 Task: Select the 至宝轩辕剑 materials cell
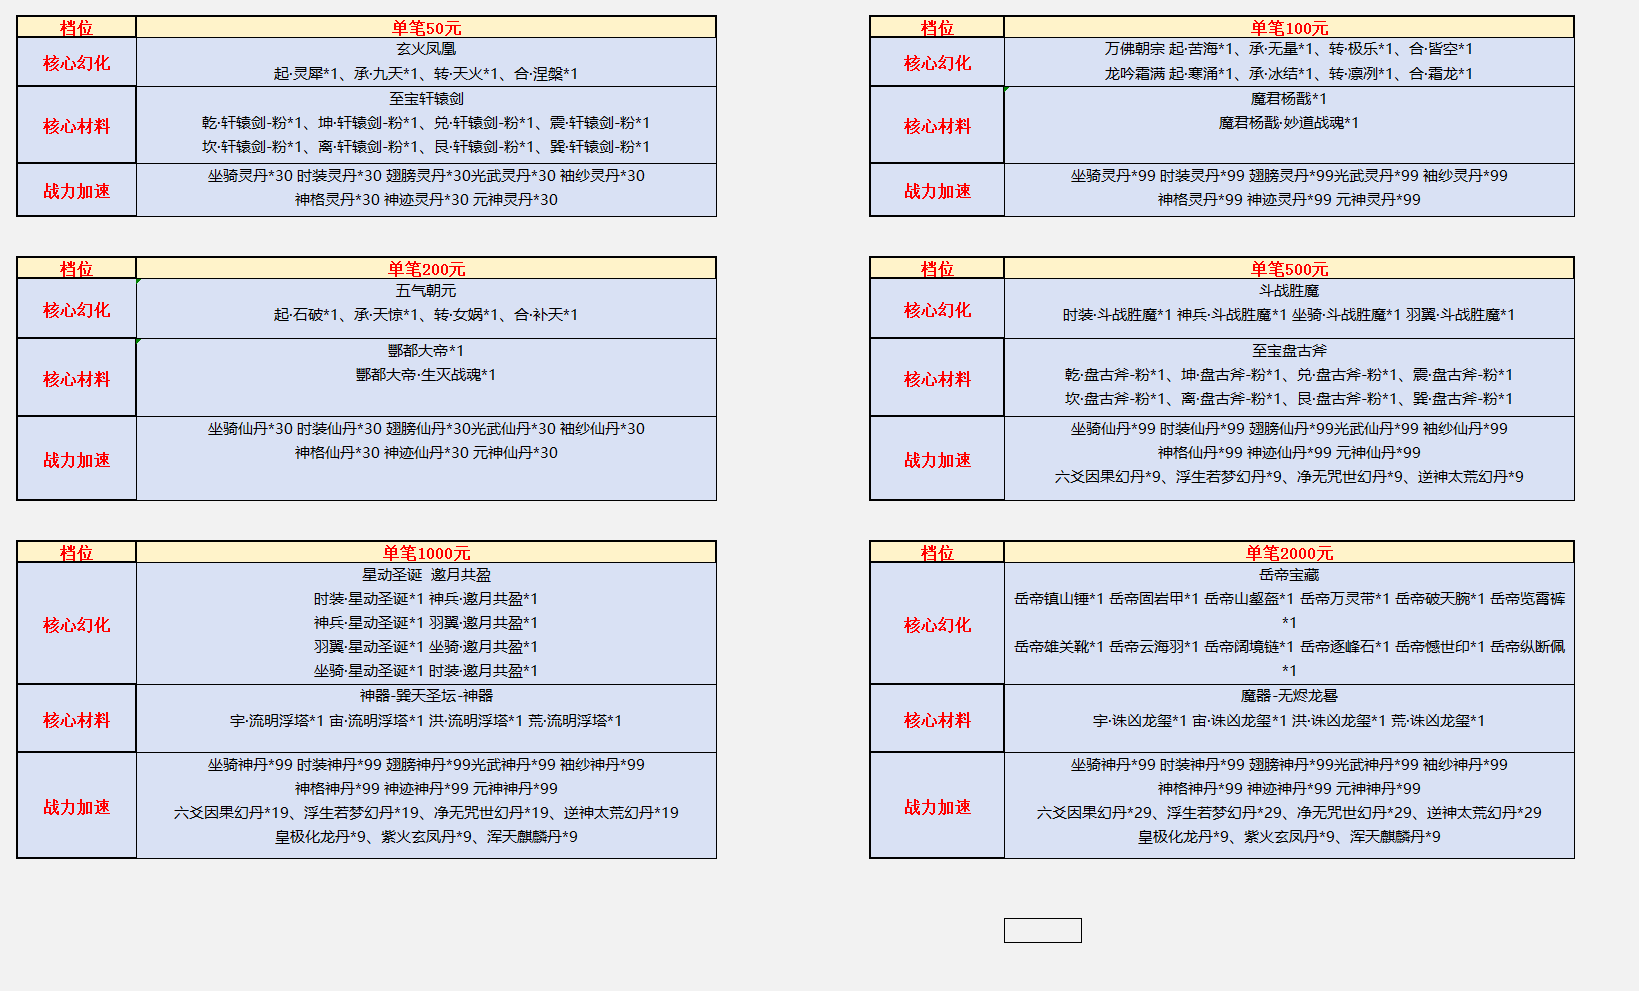click(426, 123)
